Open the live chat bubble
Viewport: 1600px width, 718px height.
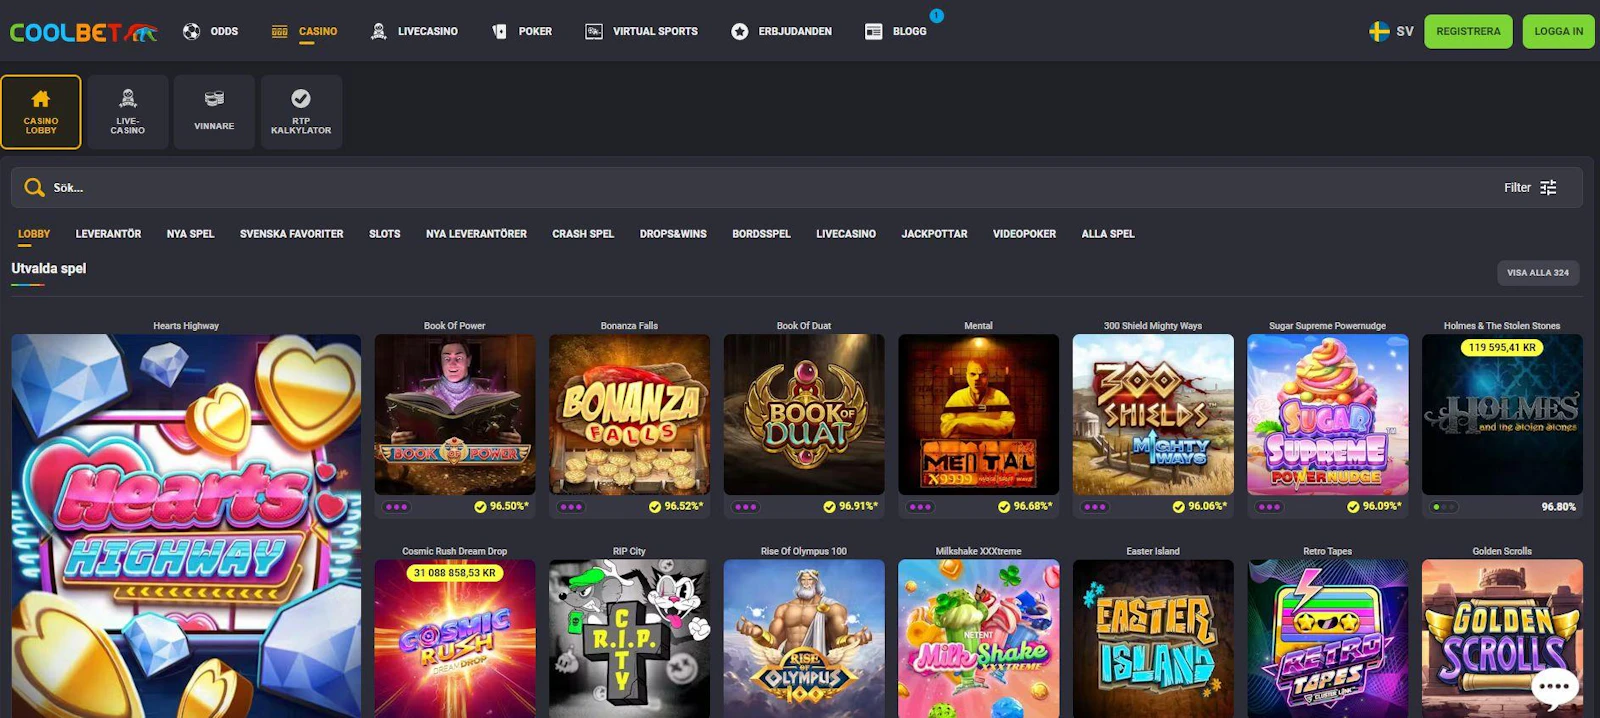[x=1555, y=687]
